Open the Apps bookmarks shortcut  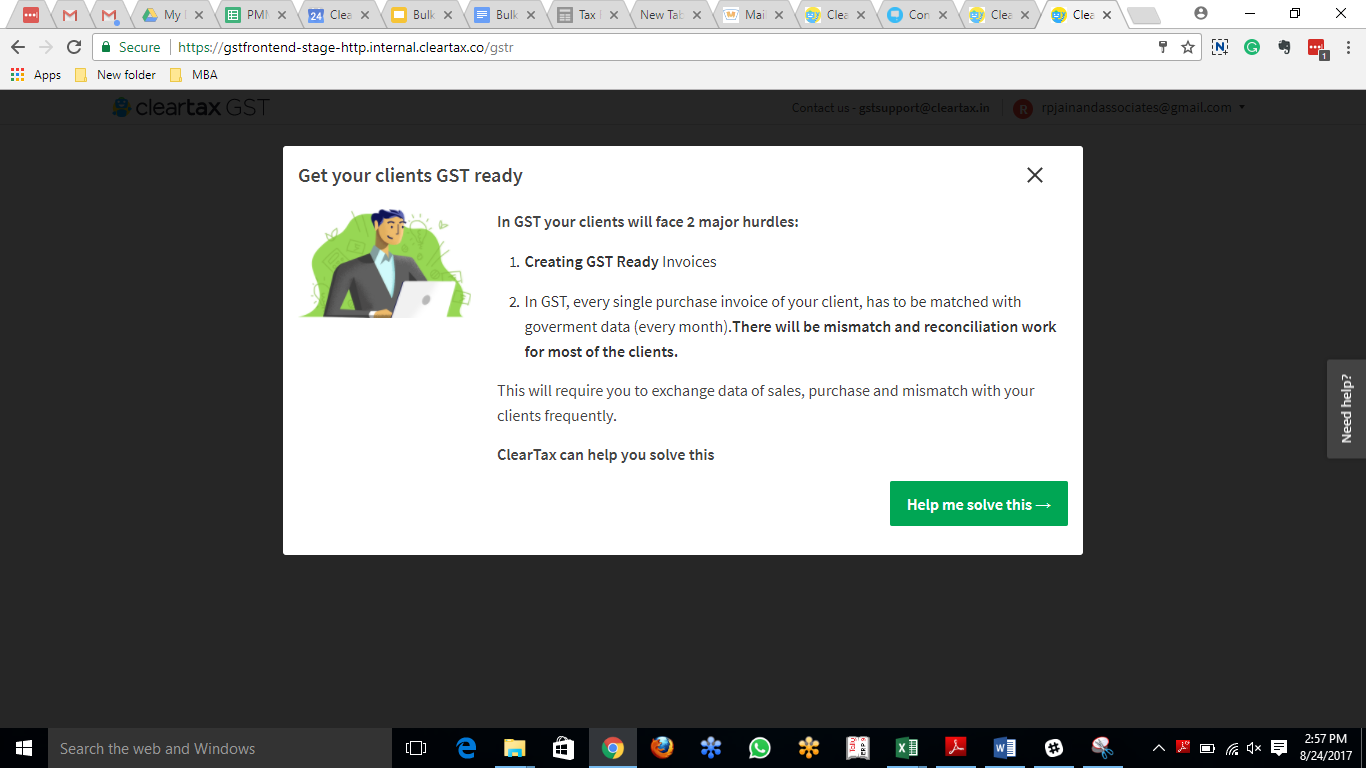pyautogui.click(x=36, y=75)
